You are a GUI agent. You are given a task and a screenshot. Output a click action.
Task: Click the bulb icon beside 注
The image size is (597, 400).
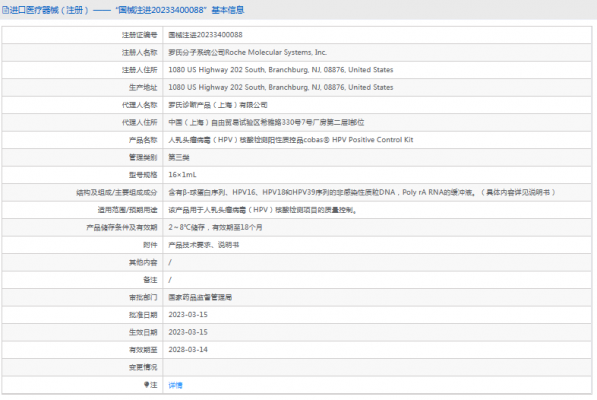click(x=147, y=384)
